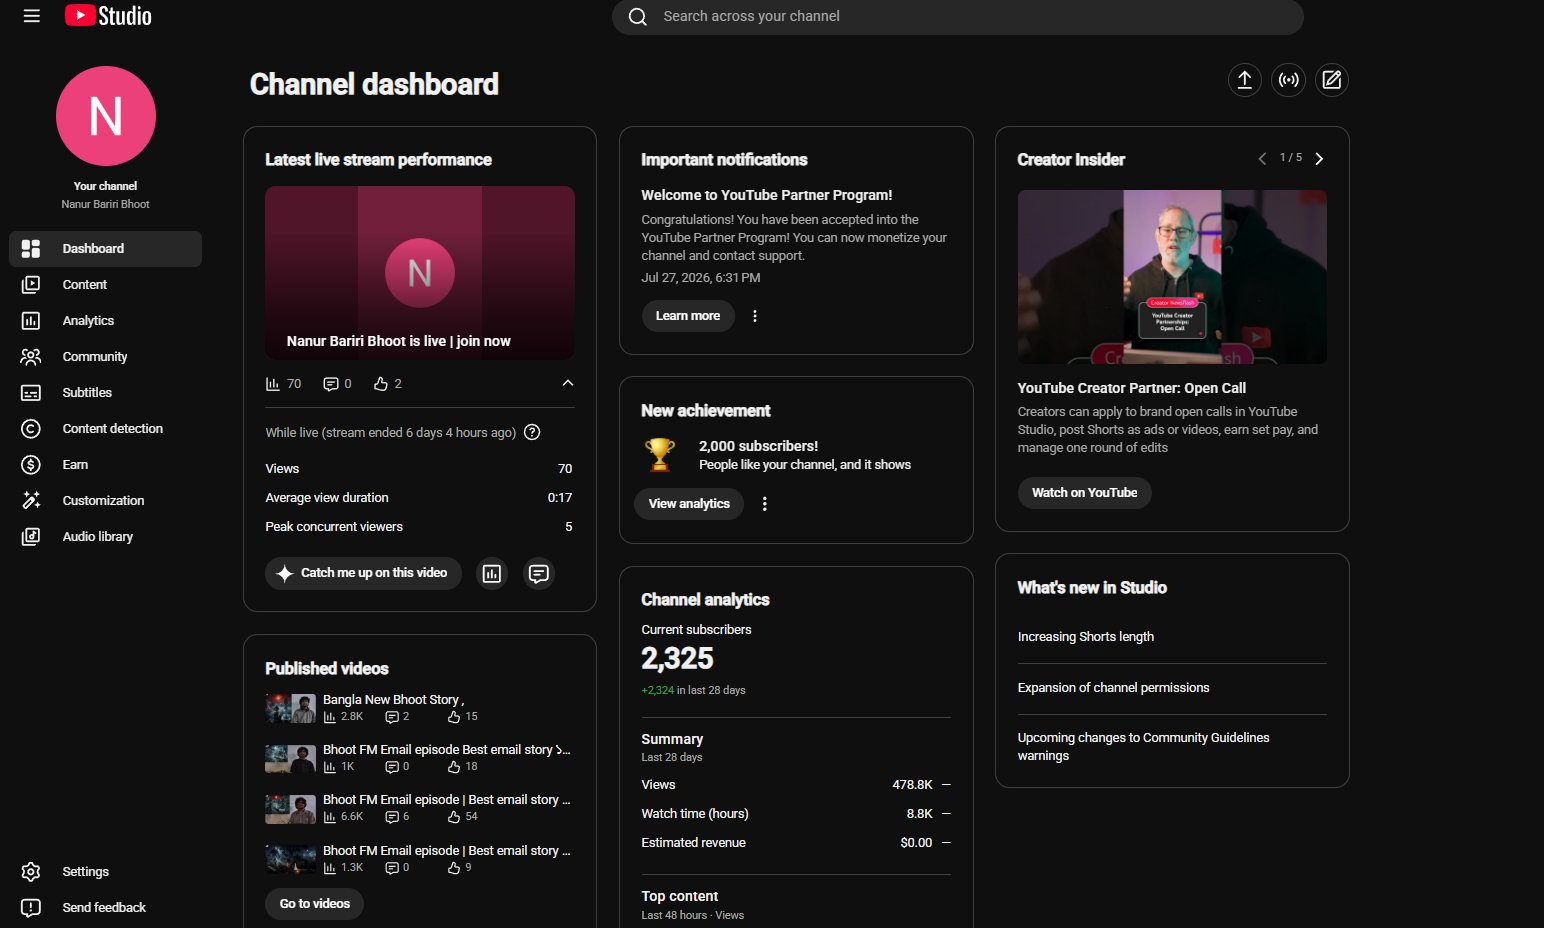Open the hamburger navigation menu
The height and width of the screenshot is (928, 1544).
click(32, 16)
